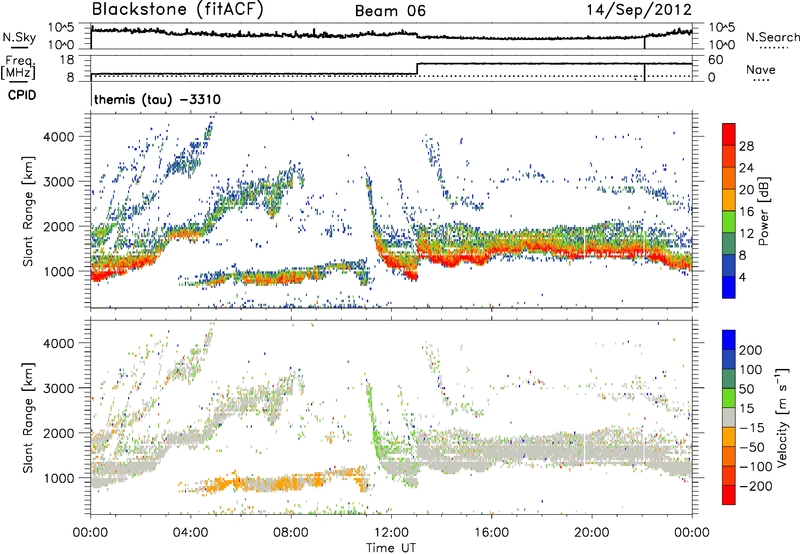Click 'Slant Range [km]' label of velocity panel
The width and height of the screenshot is (800, 554).
pyautogui.click(x=29, y=418)
